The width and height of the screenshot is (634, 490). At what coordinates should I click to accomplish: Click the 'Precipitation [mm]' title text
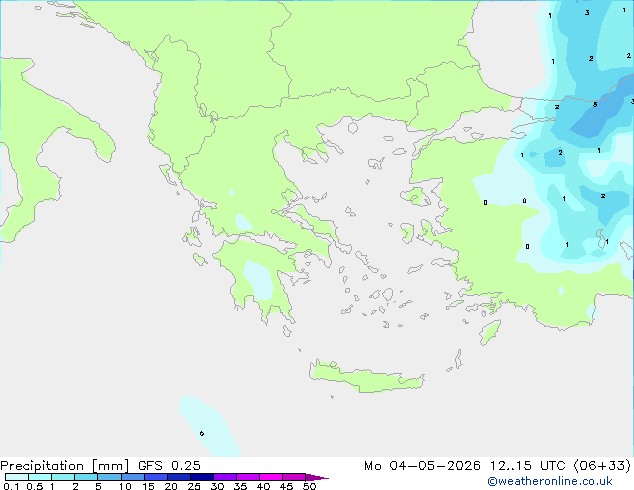(x=65, y=466)
